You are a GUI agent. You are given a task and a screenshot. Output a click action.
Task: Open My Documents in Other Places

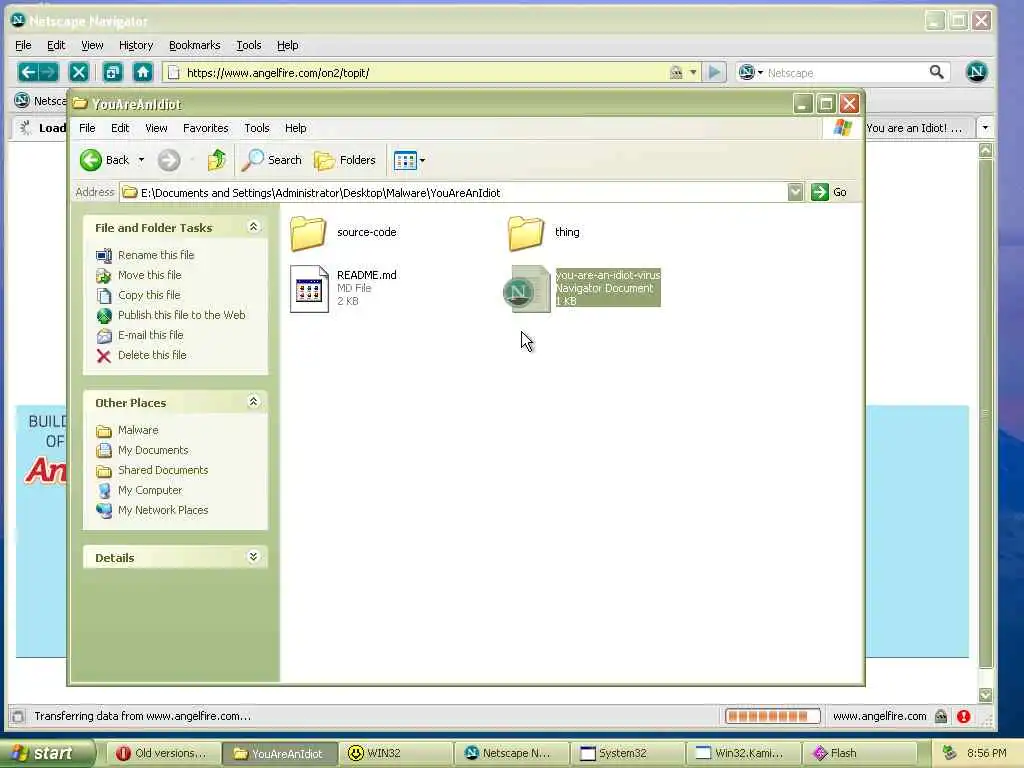coord(153,451)
